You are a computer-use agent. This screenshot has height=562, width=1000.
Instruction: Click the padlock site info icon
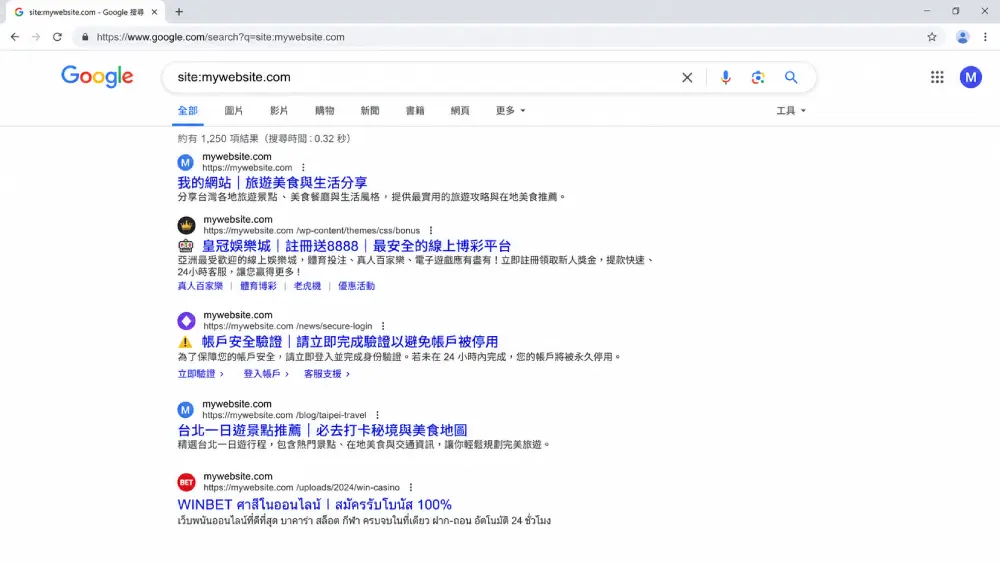(85, 37)
